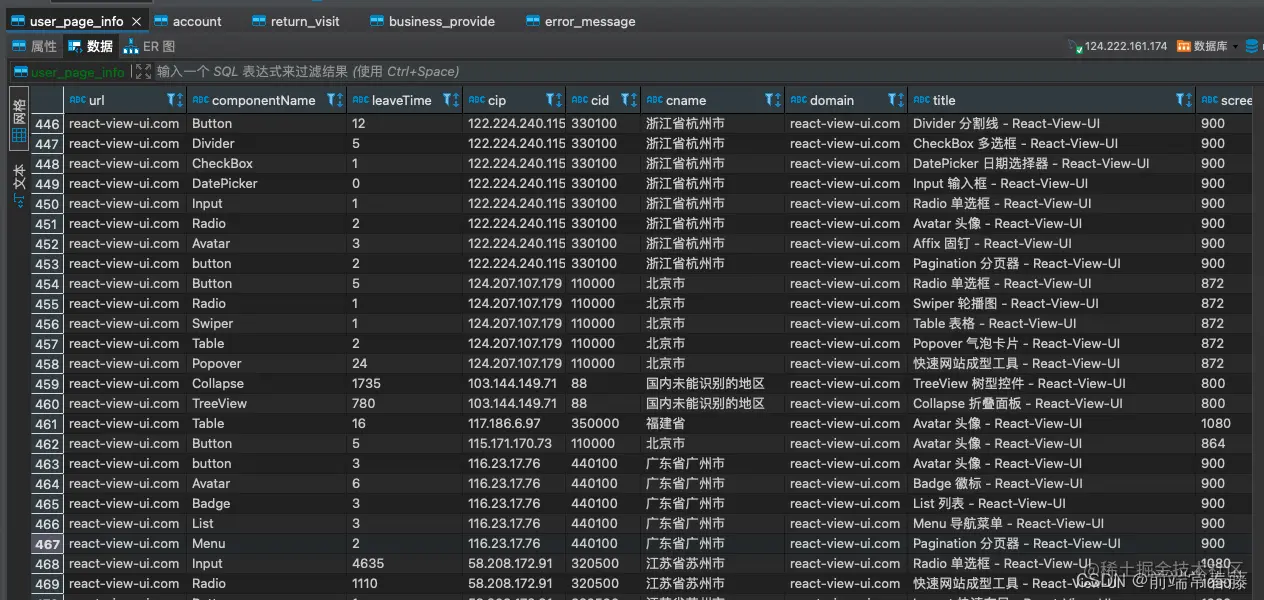Click the componentName cell 'Badge'

267,503
